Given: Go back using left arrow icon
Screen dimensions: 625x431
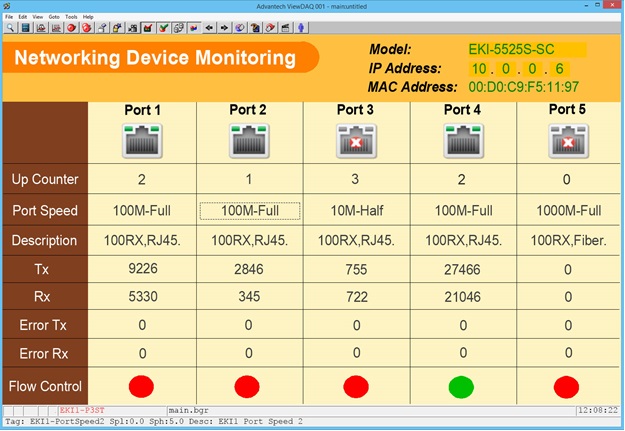Looking at the screenshot, I should pos(209,28).
